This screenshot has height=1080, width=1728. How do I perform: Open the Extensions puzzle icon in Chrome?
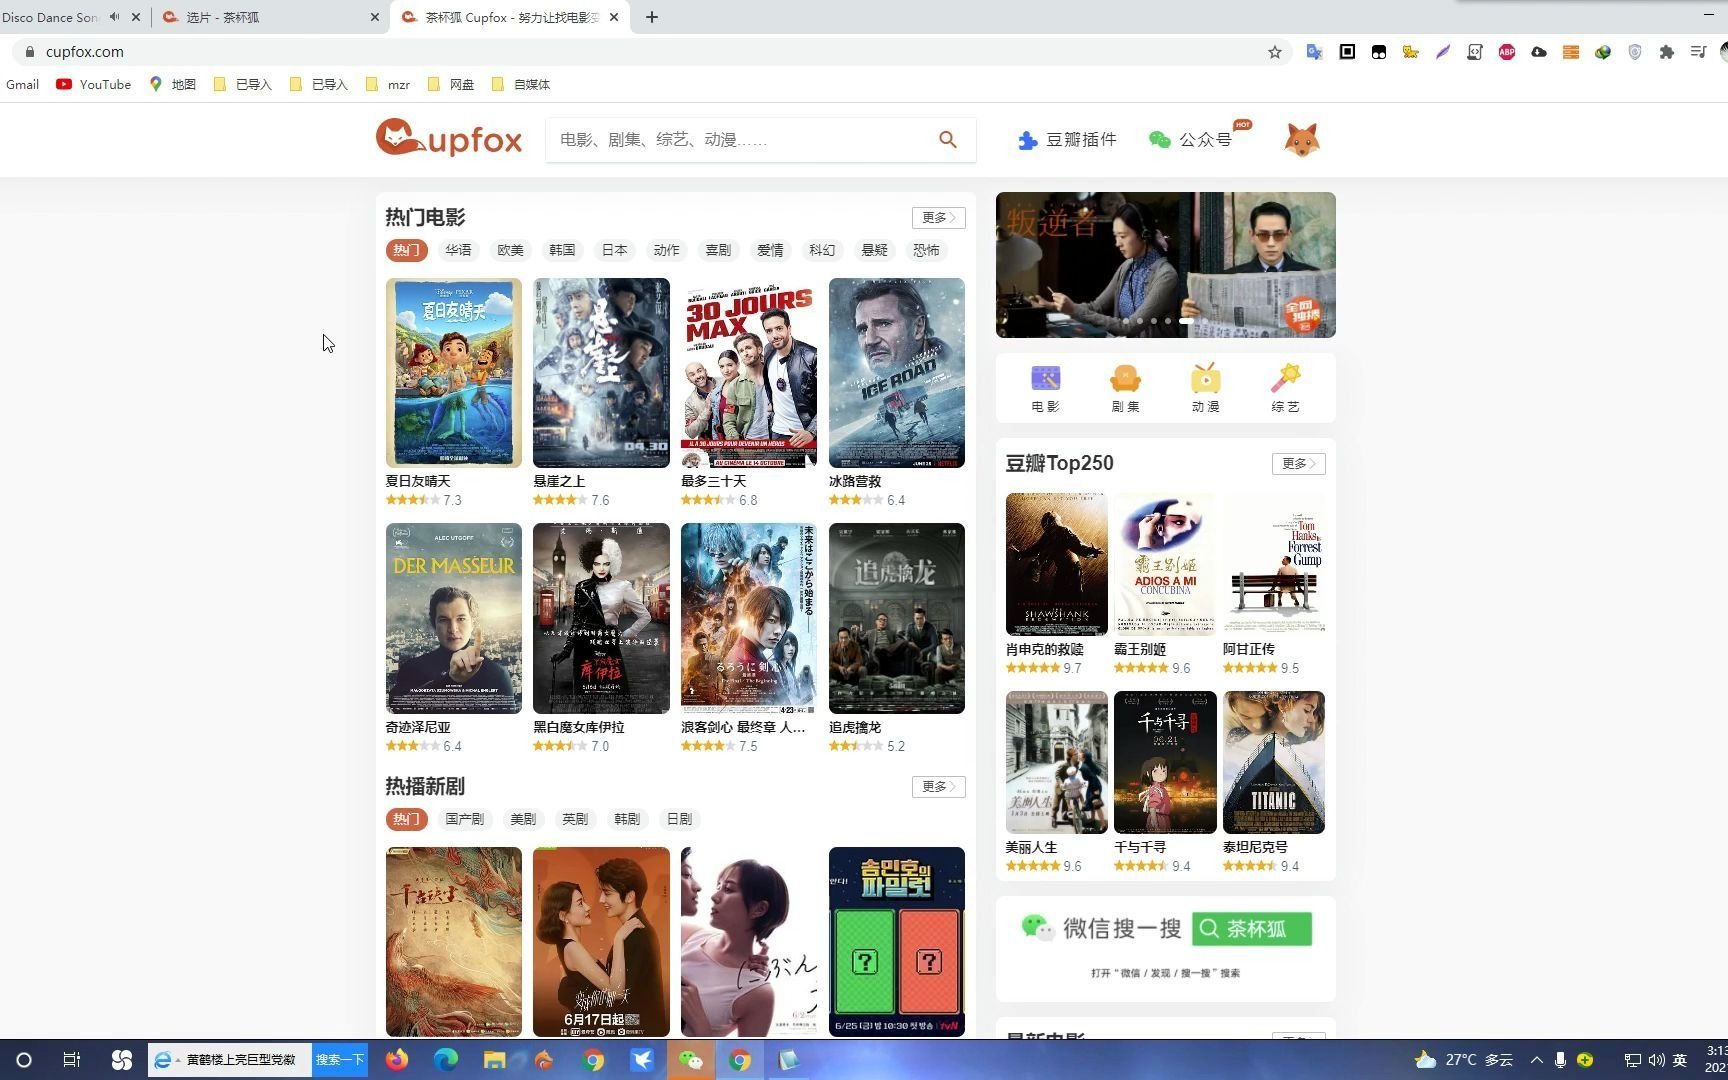click(x=1666, y=52)
